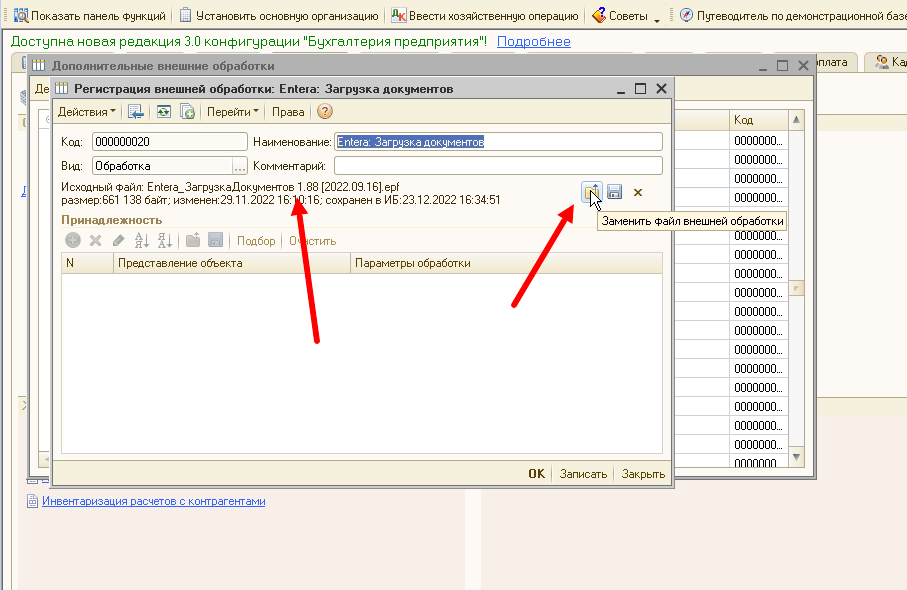The height and width of the screenshot is (590, 907).
Task: Click the ellipsis button of the Вид field
Action: point(239,167)
